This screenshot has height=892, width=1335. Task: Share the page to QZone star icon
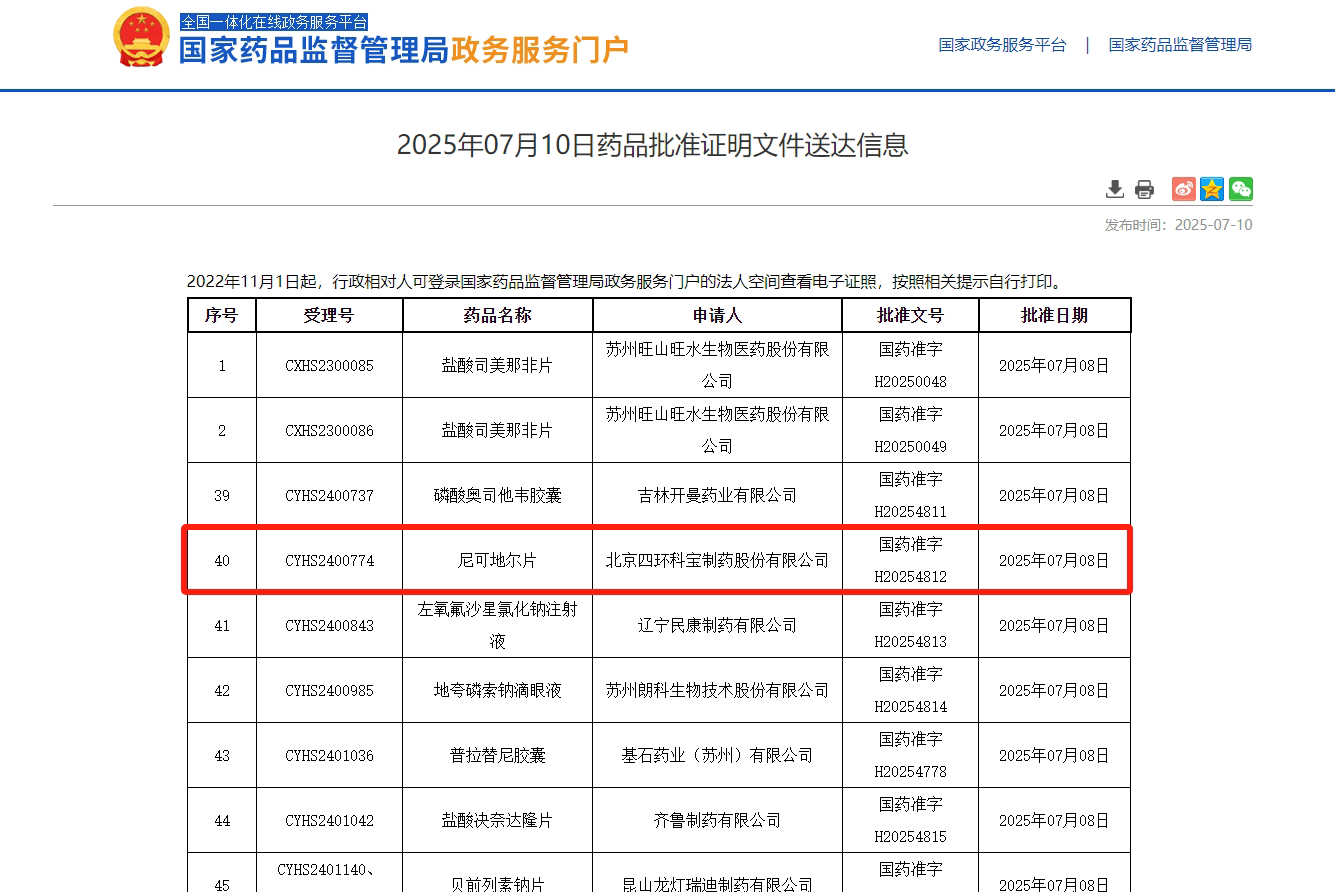pyautogui.click(x=1212, y=189)
